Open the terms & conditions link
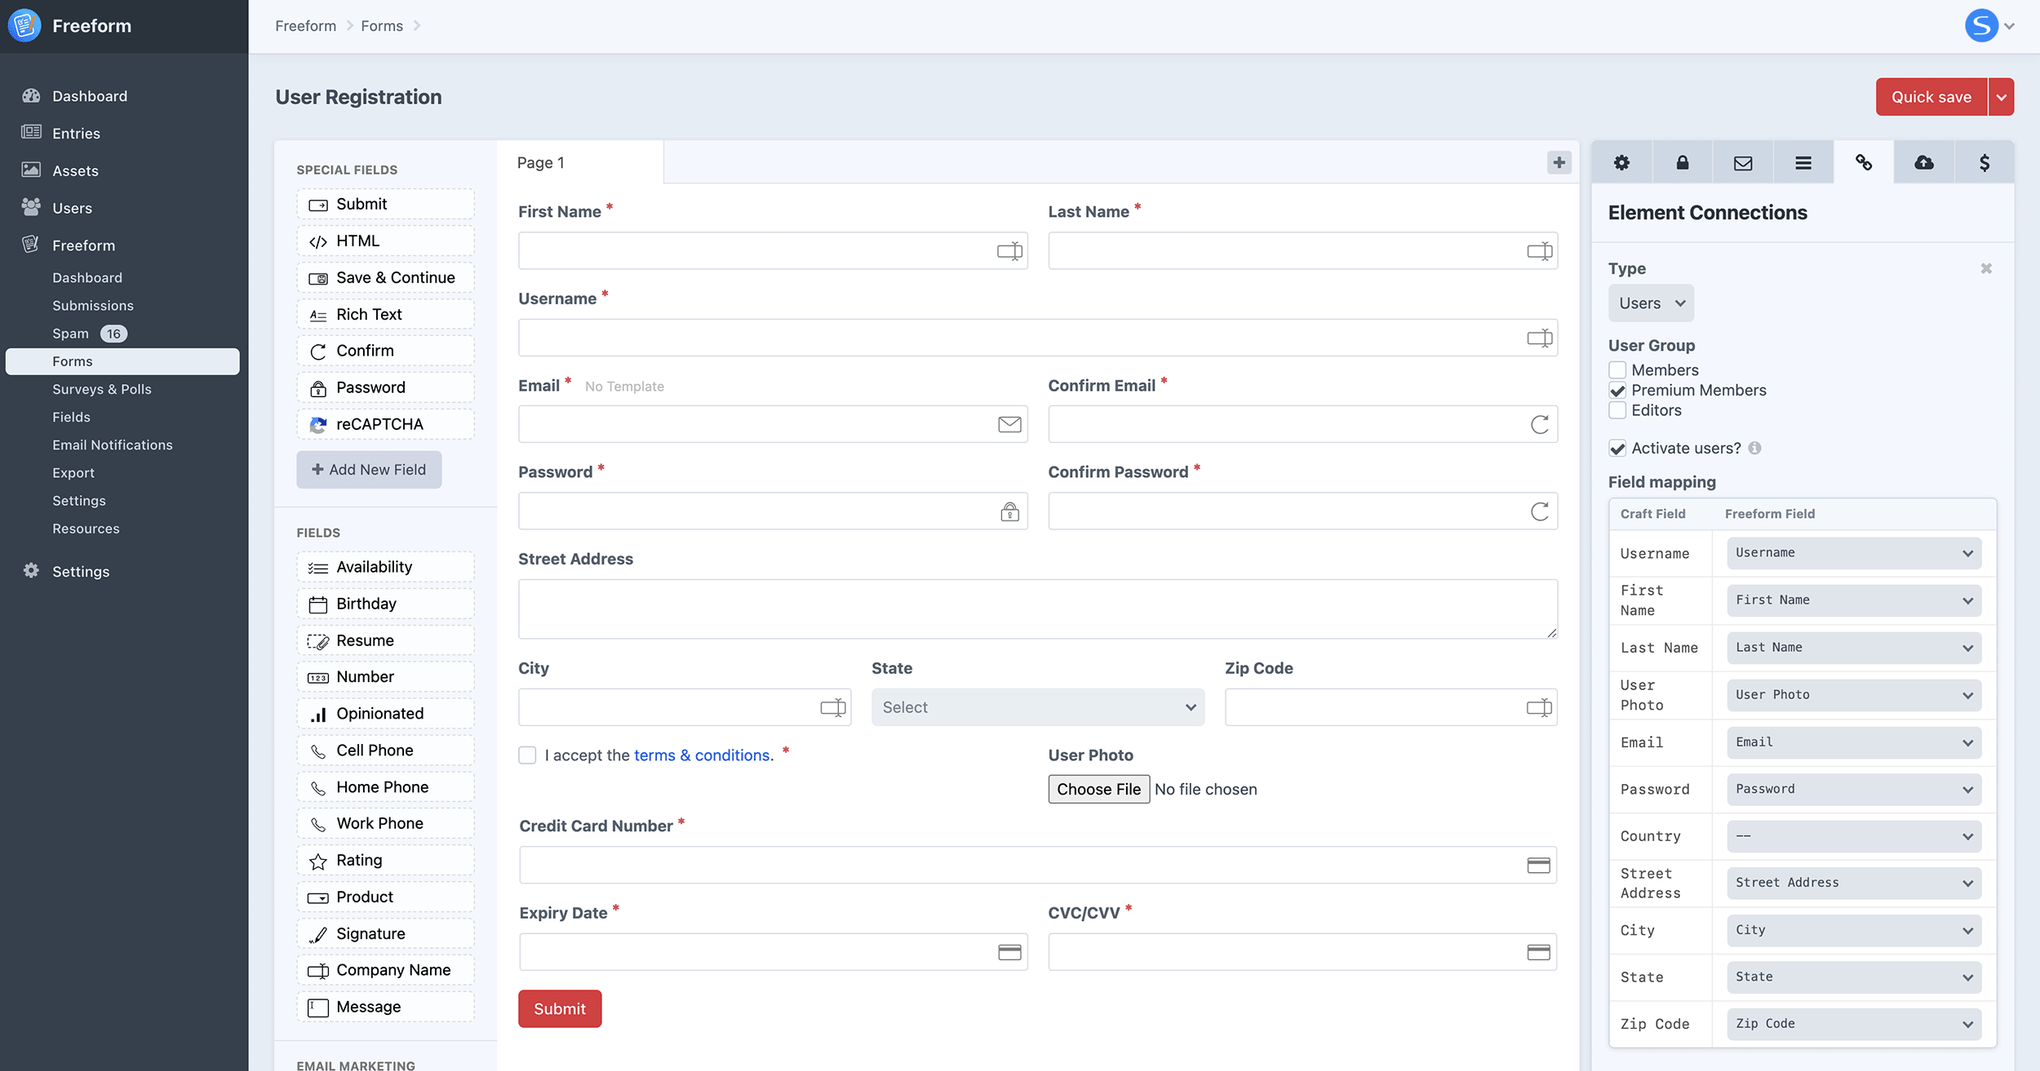The image size is (2040, 1071). click(701, 755)
